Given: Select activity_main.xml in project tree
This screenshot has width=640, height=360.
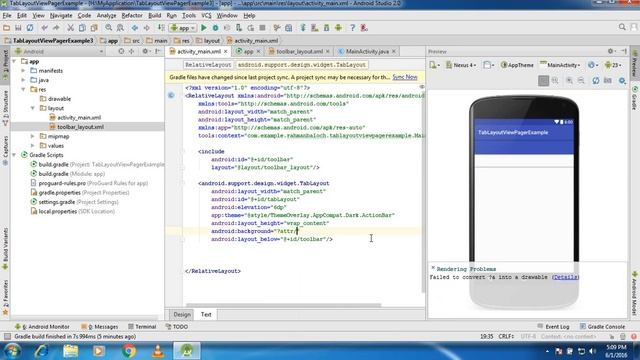Looking at the screenshot, I should [79, 118].
